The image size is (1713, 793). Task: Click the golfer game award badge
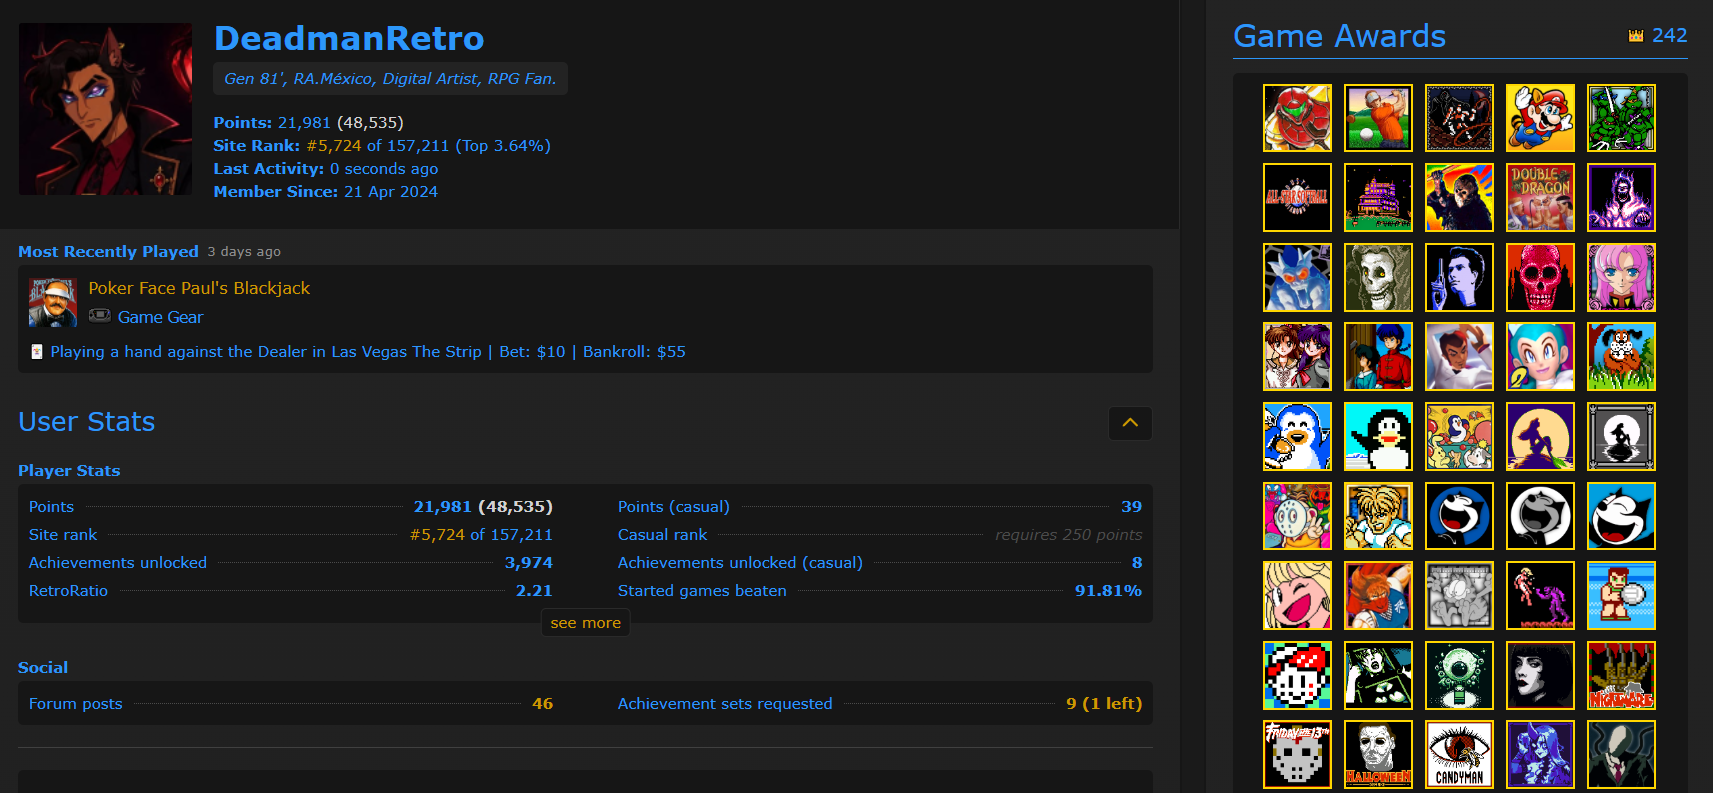point(1378,118)
